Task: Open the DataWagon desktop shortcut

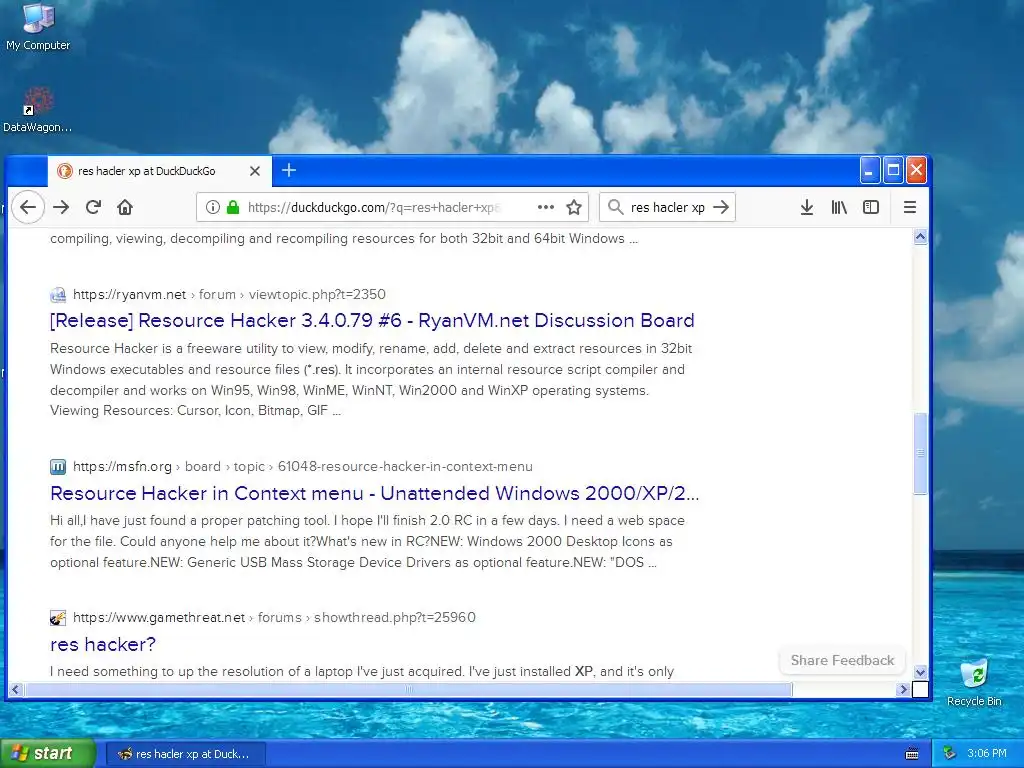Action: coord(37,110)
